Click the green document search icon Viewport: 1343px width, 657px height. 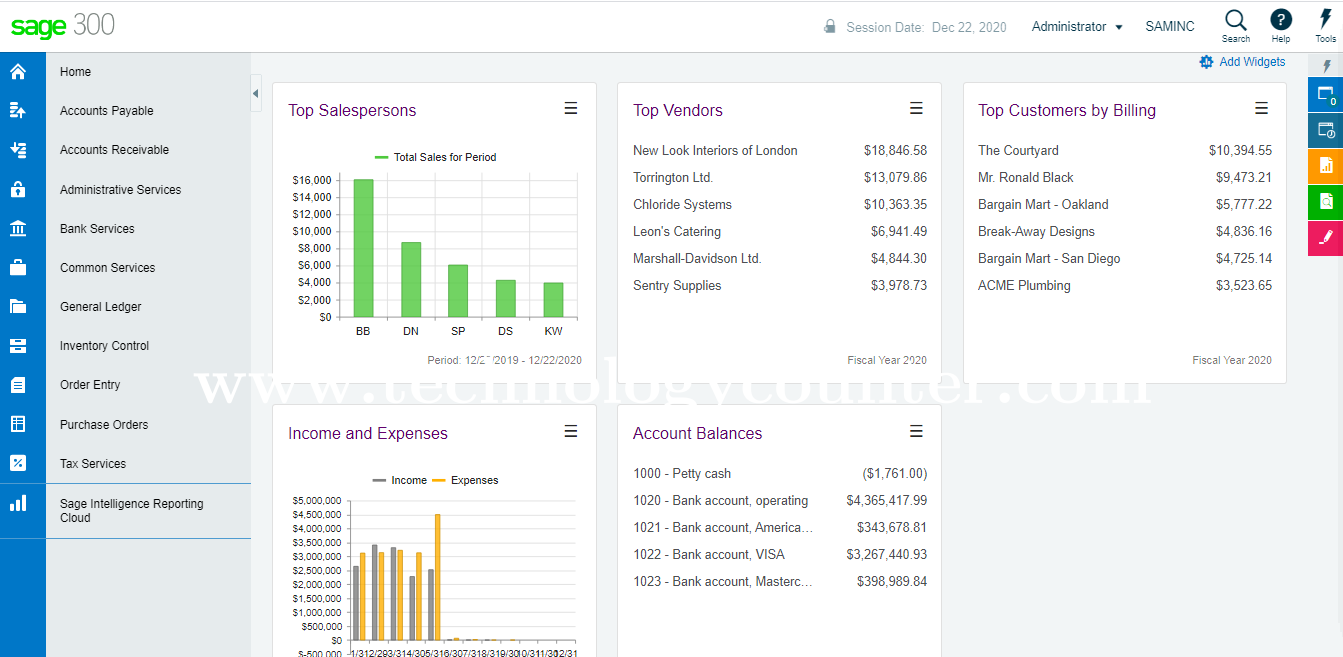[1326, 202]
